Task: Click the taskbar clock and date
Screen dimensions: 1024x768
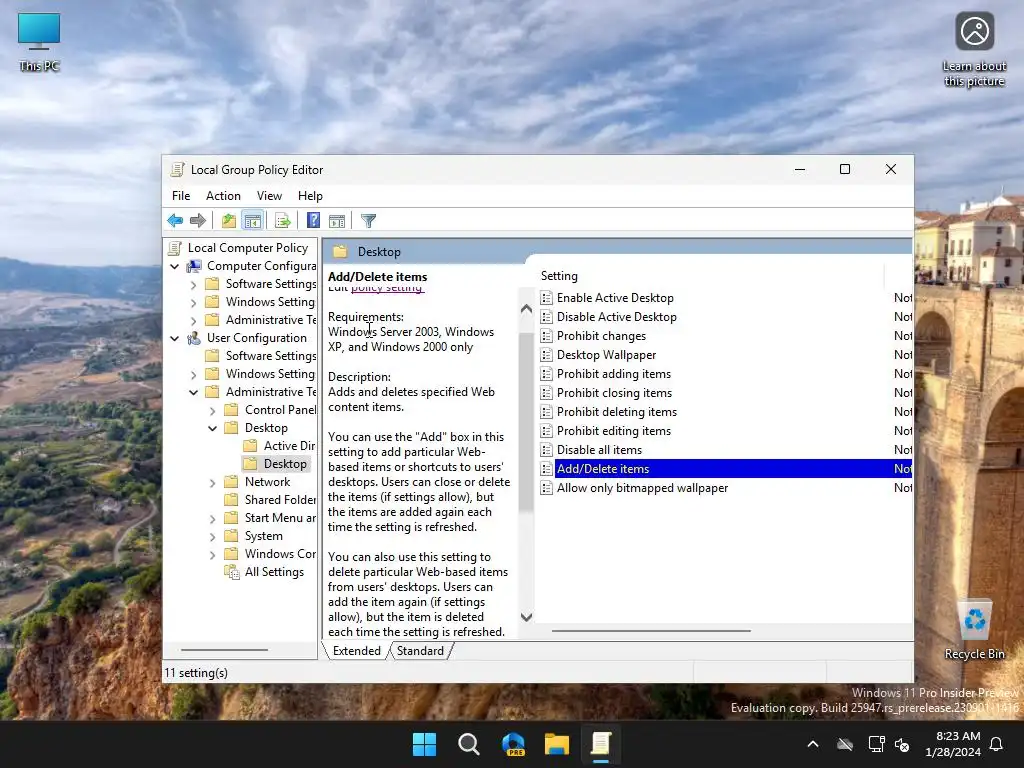Action: click(953, 744)
